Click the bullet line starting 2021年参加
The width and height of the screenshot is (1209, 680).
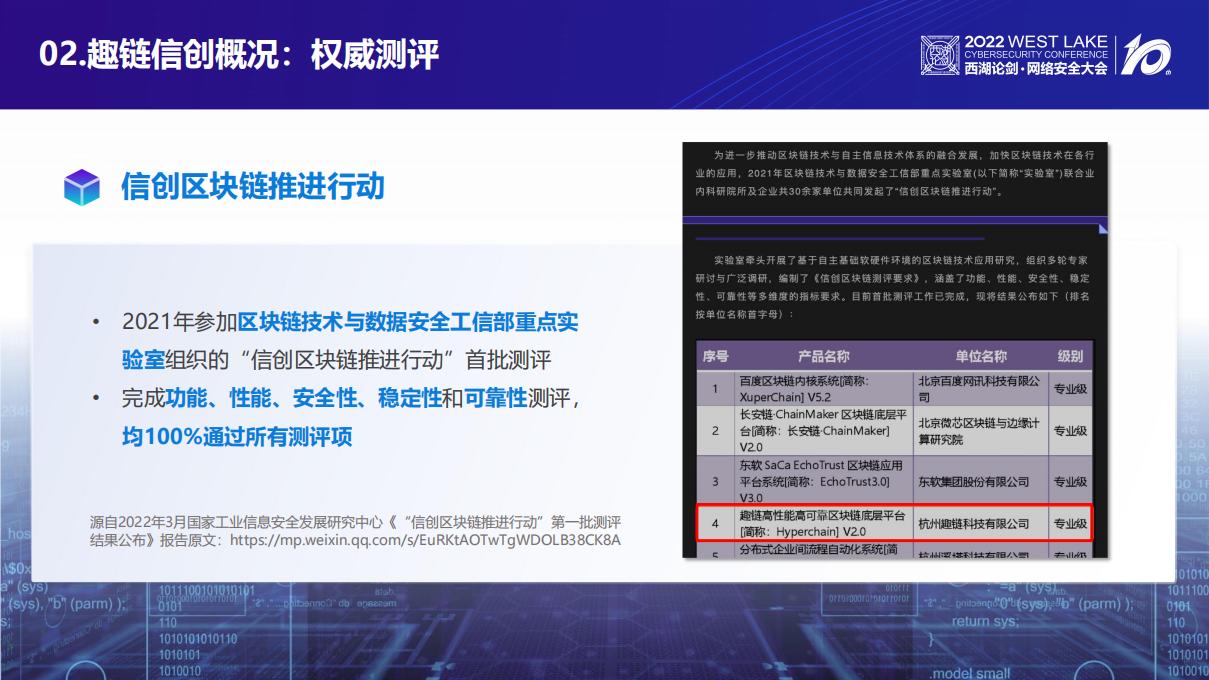[x=350, y=341]
